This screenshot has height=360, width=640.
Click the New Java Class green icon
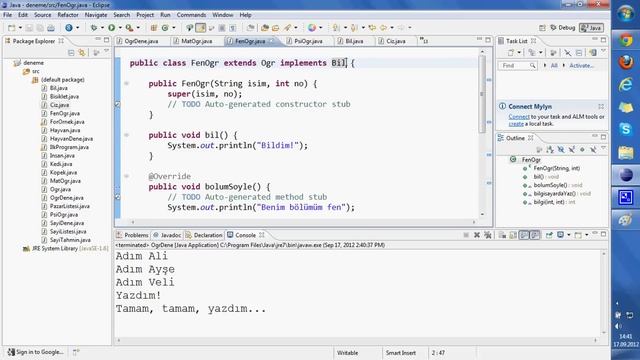(165, 28)
